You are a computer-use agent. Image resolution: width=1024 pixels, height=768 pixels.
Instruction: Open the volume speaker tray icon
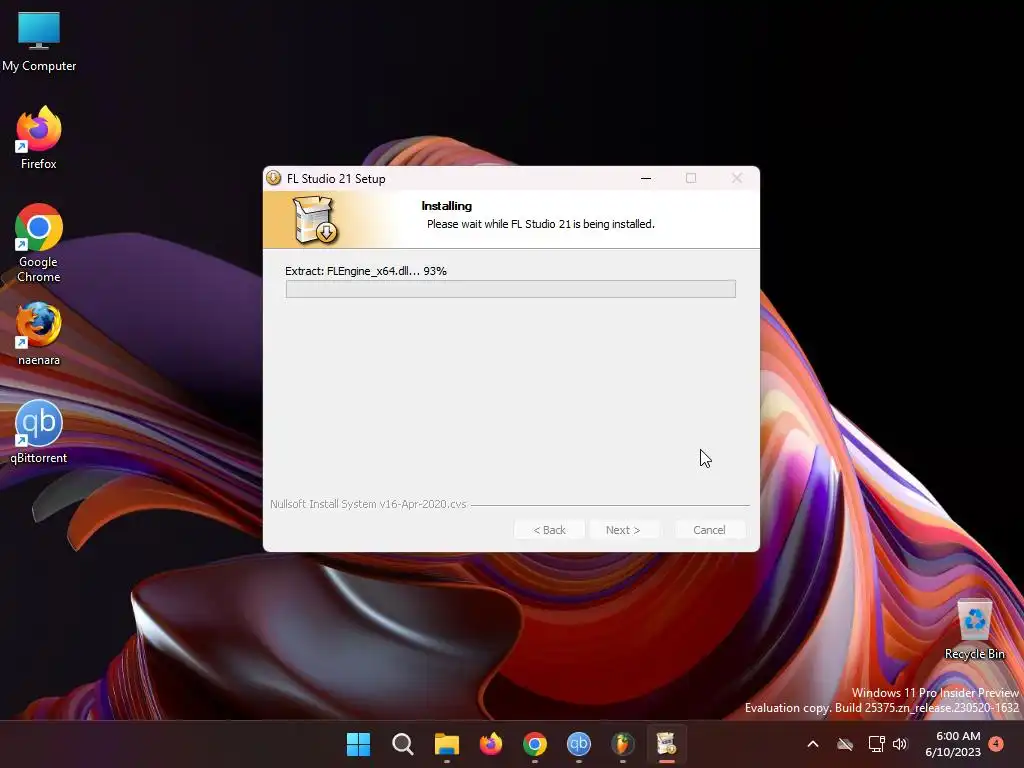point(900,744)
